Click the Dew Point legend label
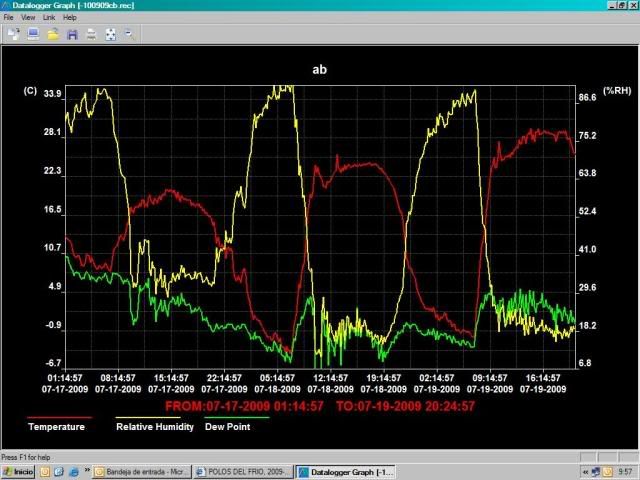640x480 pixels. point(227,427)
